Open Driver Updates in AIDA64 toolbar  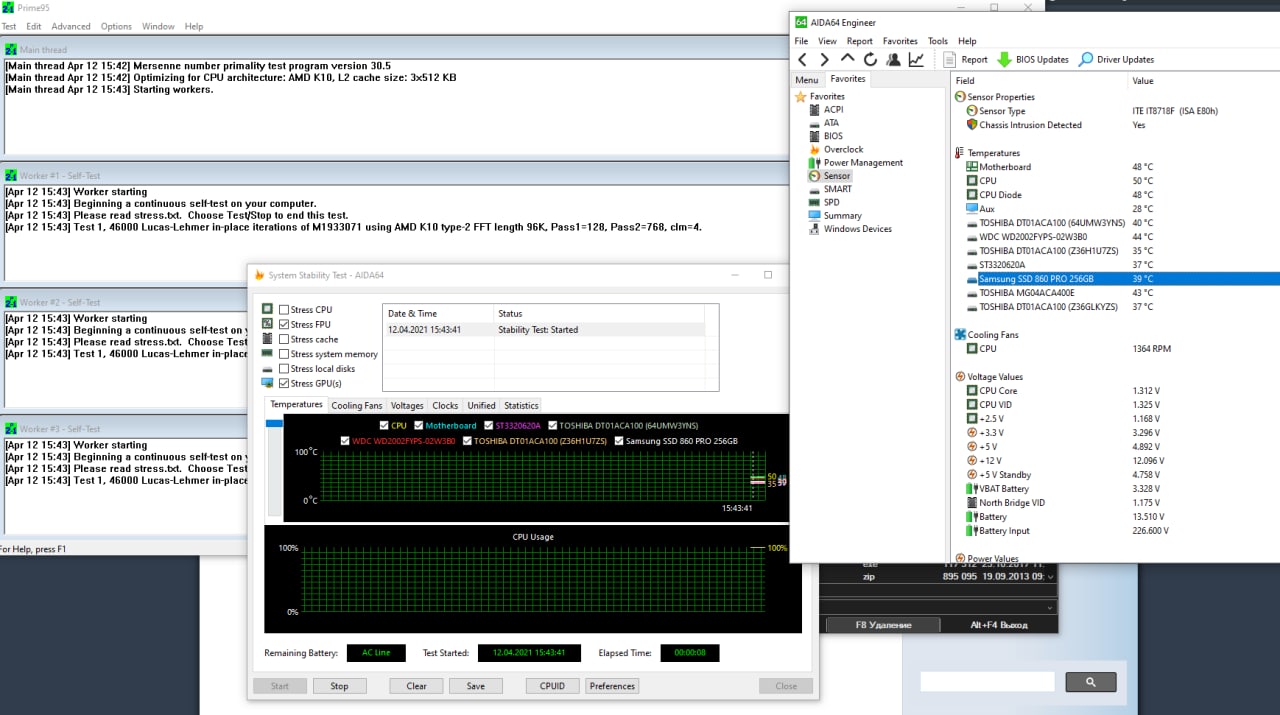(x=1116, y=59)
